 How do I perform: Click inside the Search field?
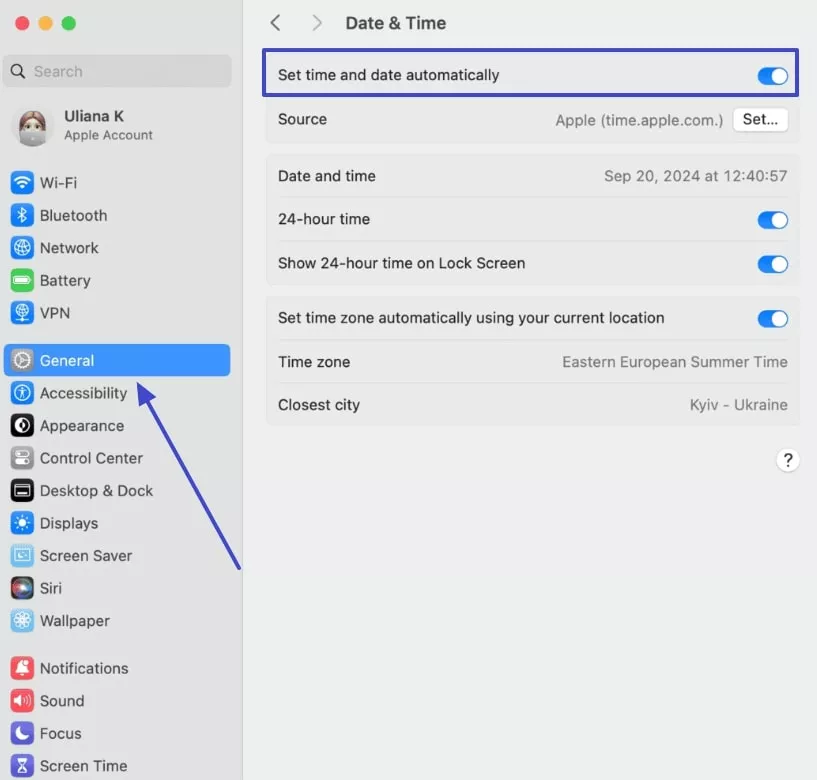(117, 71)
